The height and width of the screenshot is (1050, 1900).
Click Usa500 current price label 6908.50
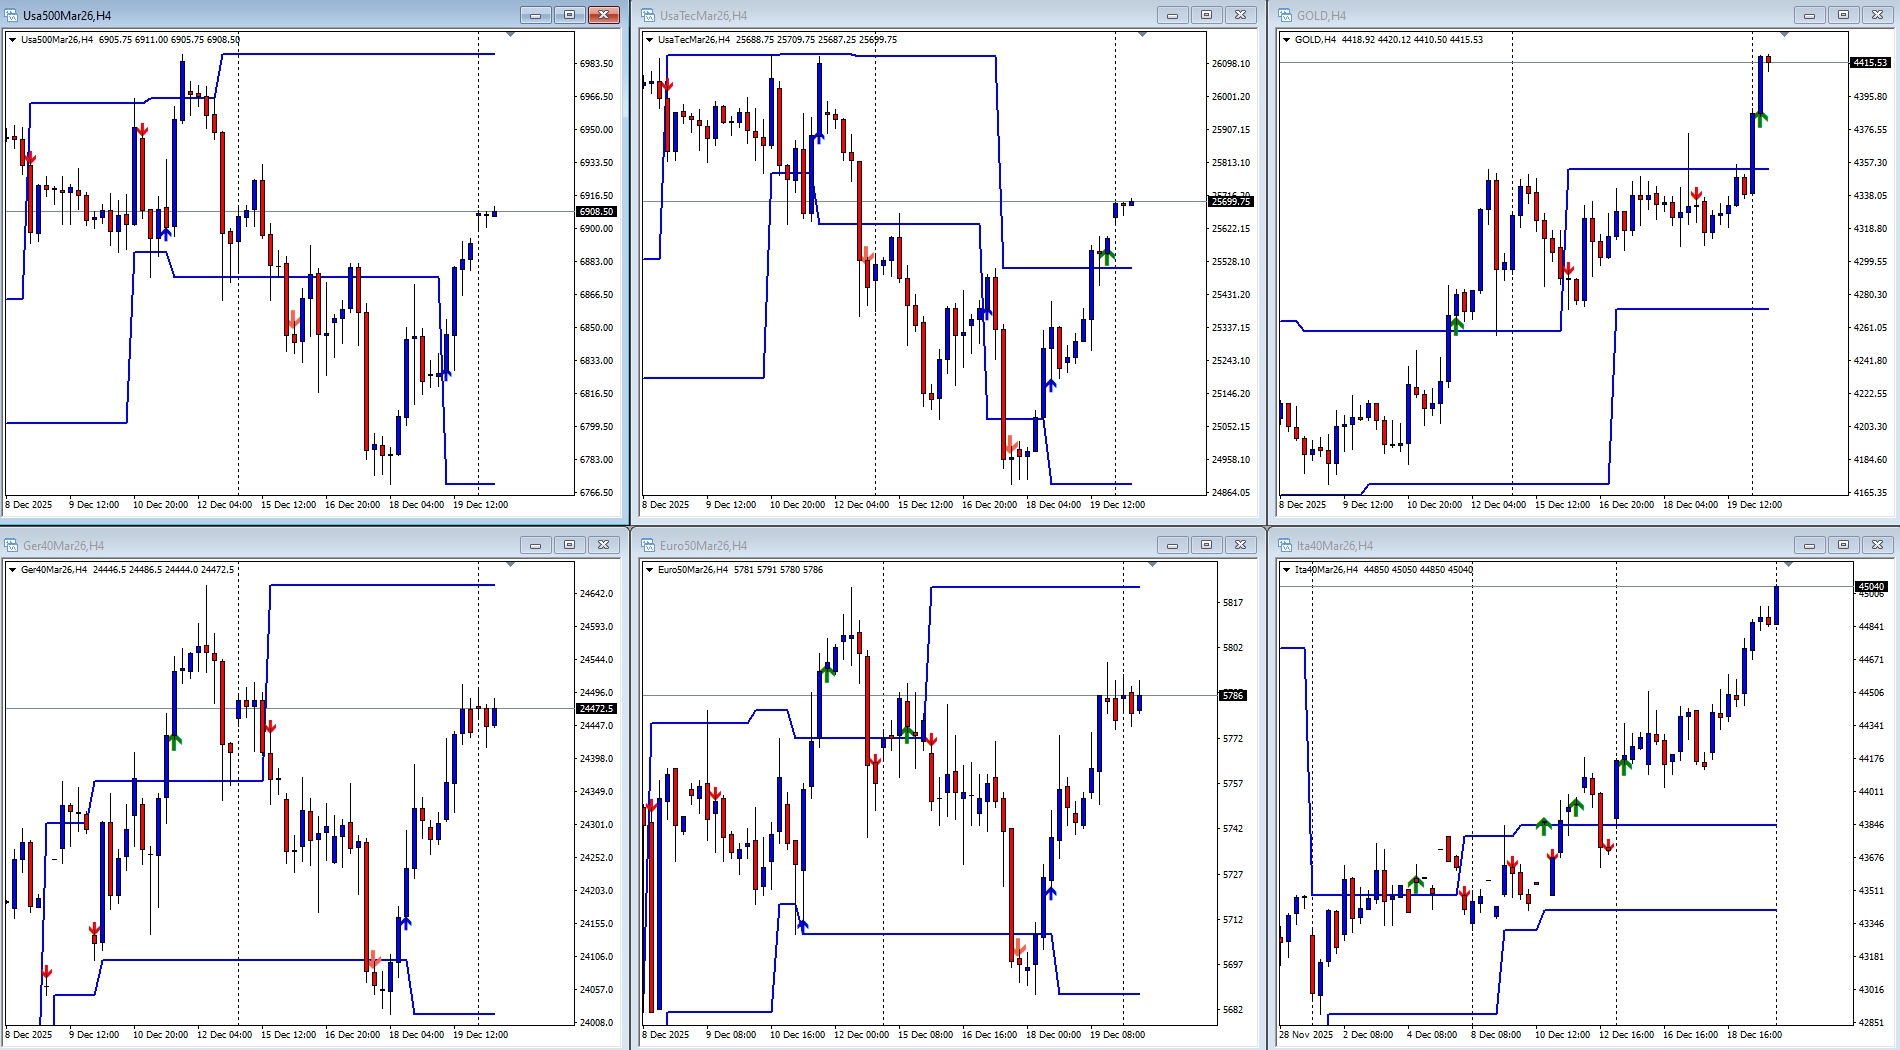click(596, 212)
